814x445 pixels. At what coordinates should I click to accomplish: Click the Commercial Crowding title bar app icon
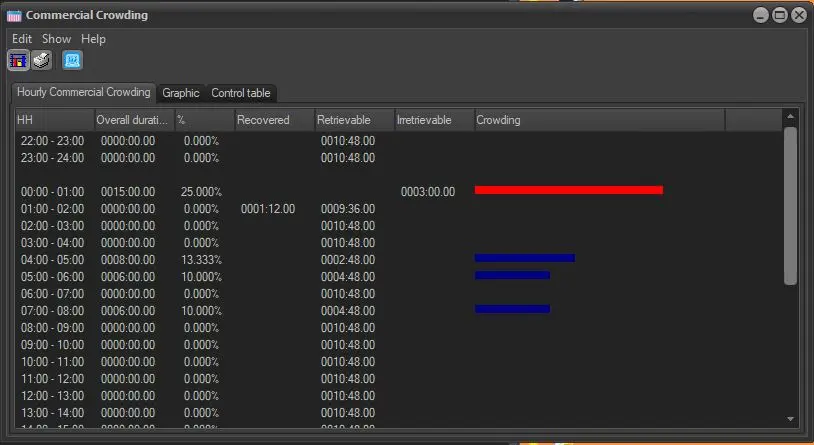pos(14,15)
